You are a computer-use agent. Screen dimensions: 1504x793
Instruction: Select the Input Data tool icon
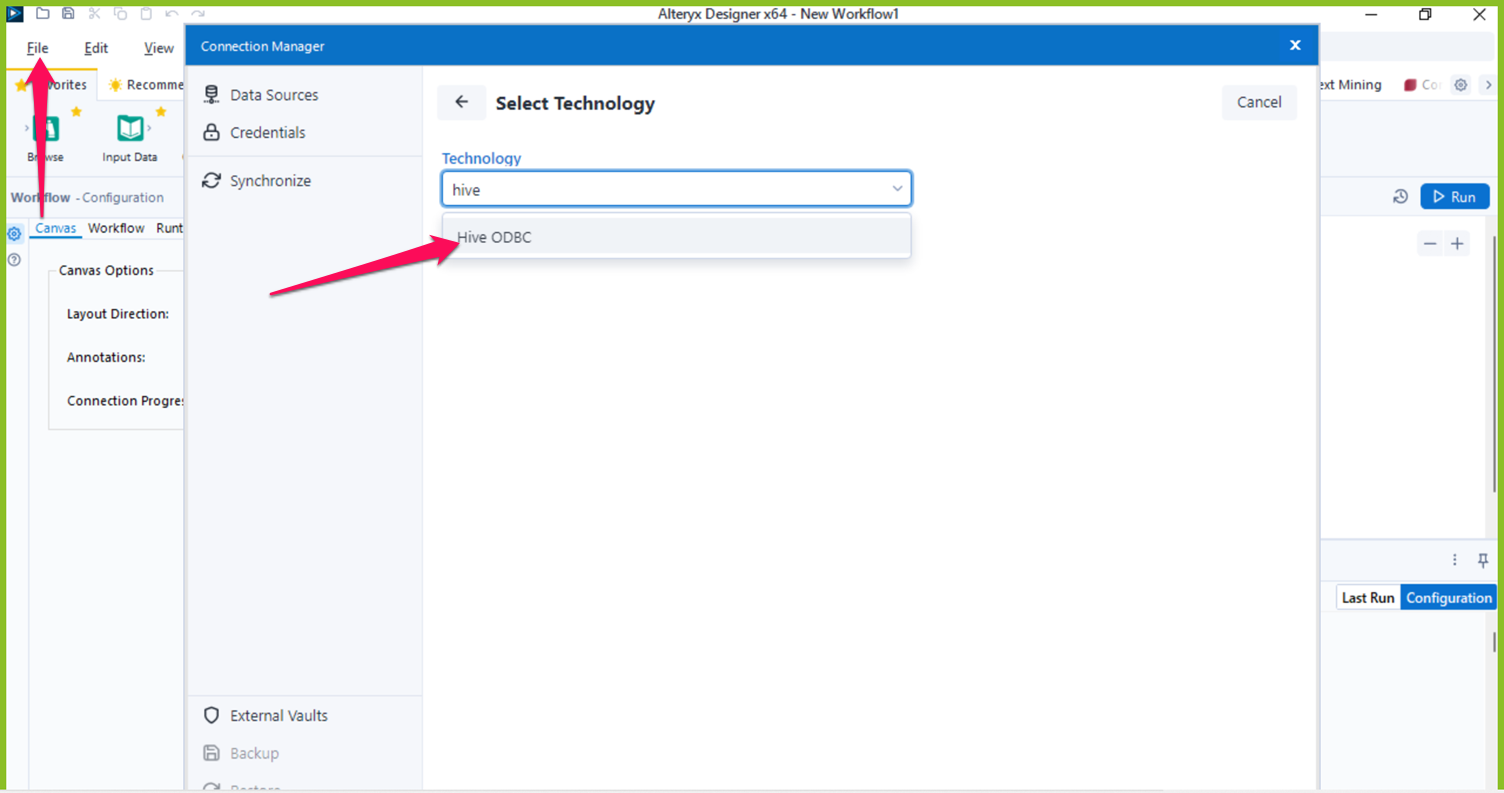(x=130, y=128)
